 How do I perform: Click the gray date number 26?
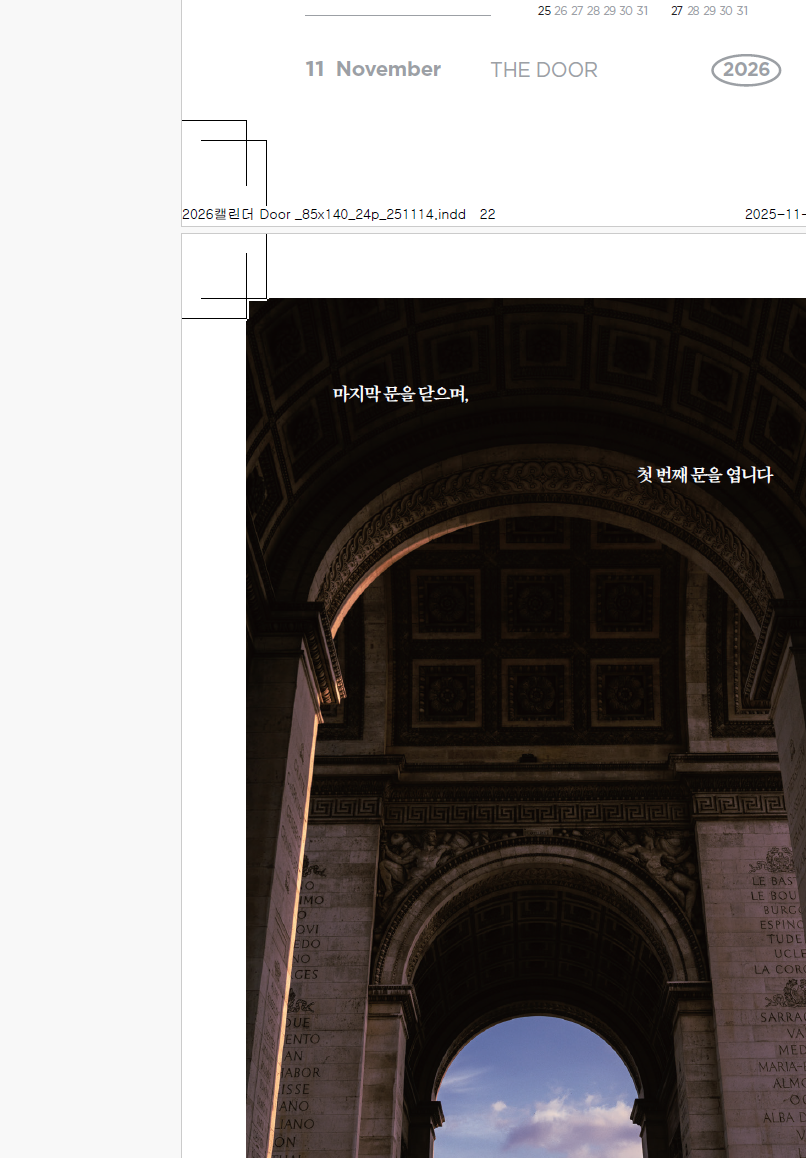coord(561,11)
